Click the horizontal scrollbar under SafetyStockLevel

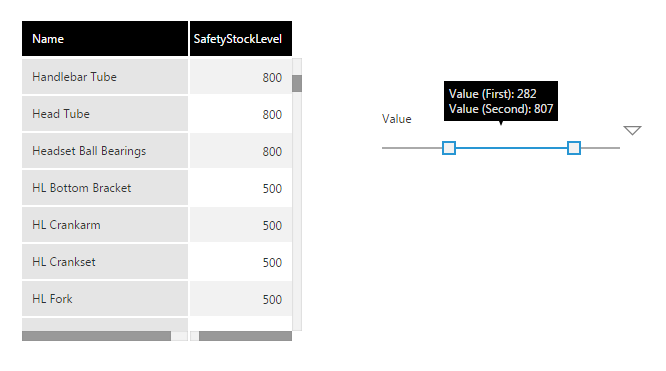coord(245,336)
